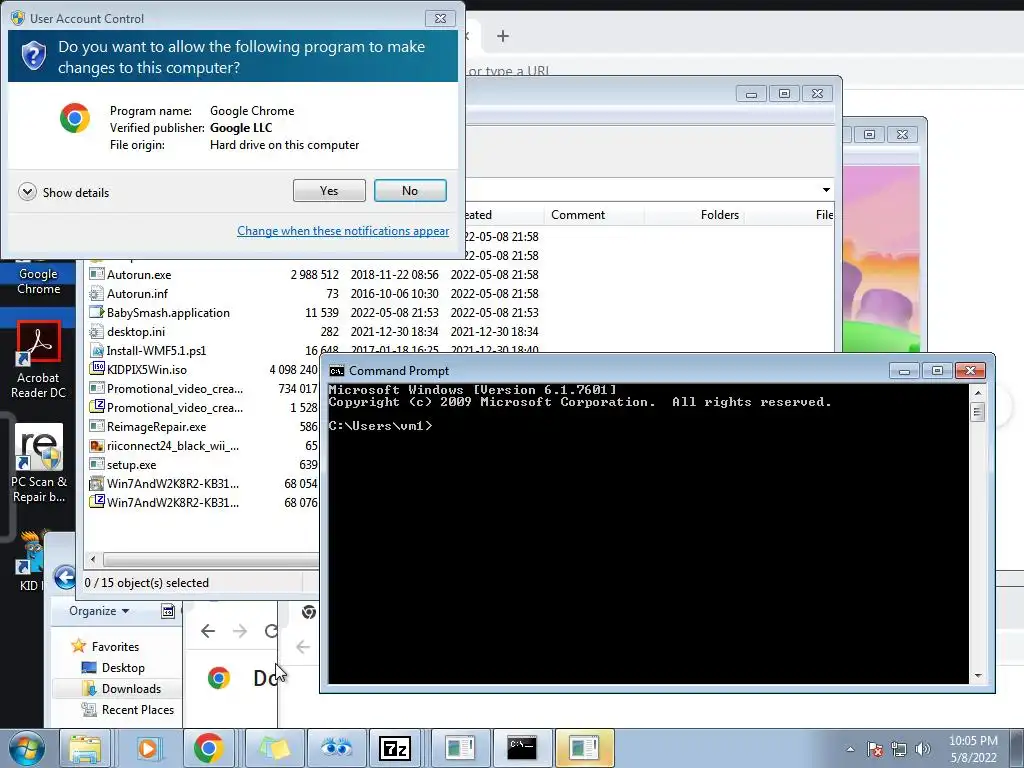Screen dimensions: 1024x768
Task: Click Explorer blue back button
Action: pos(65,577)
